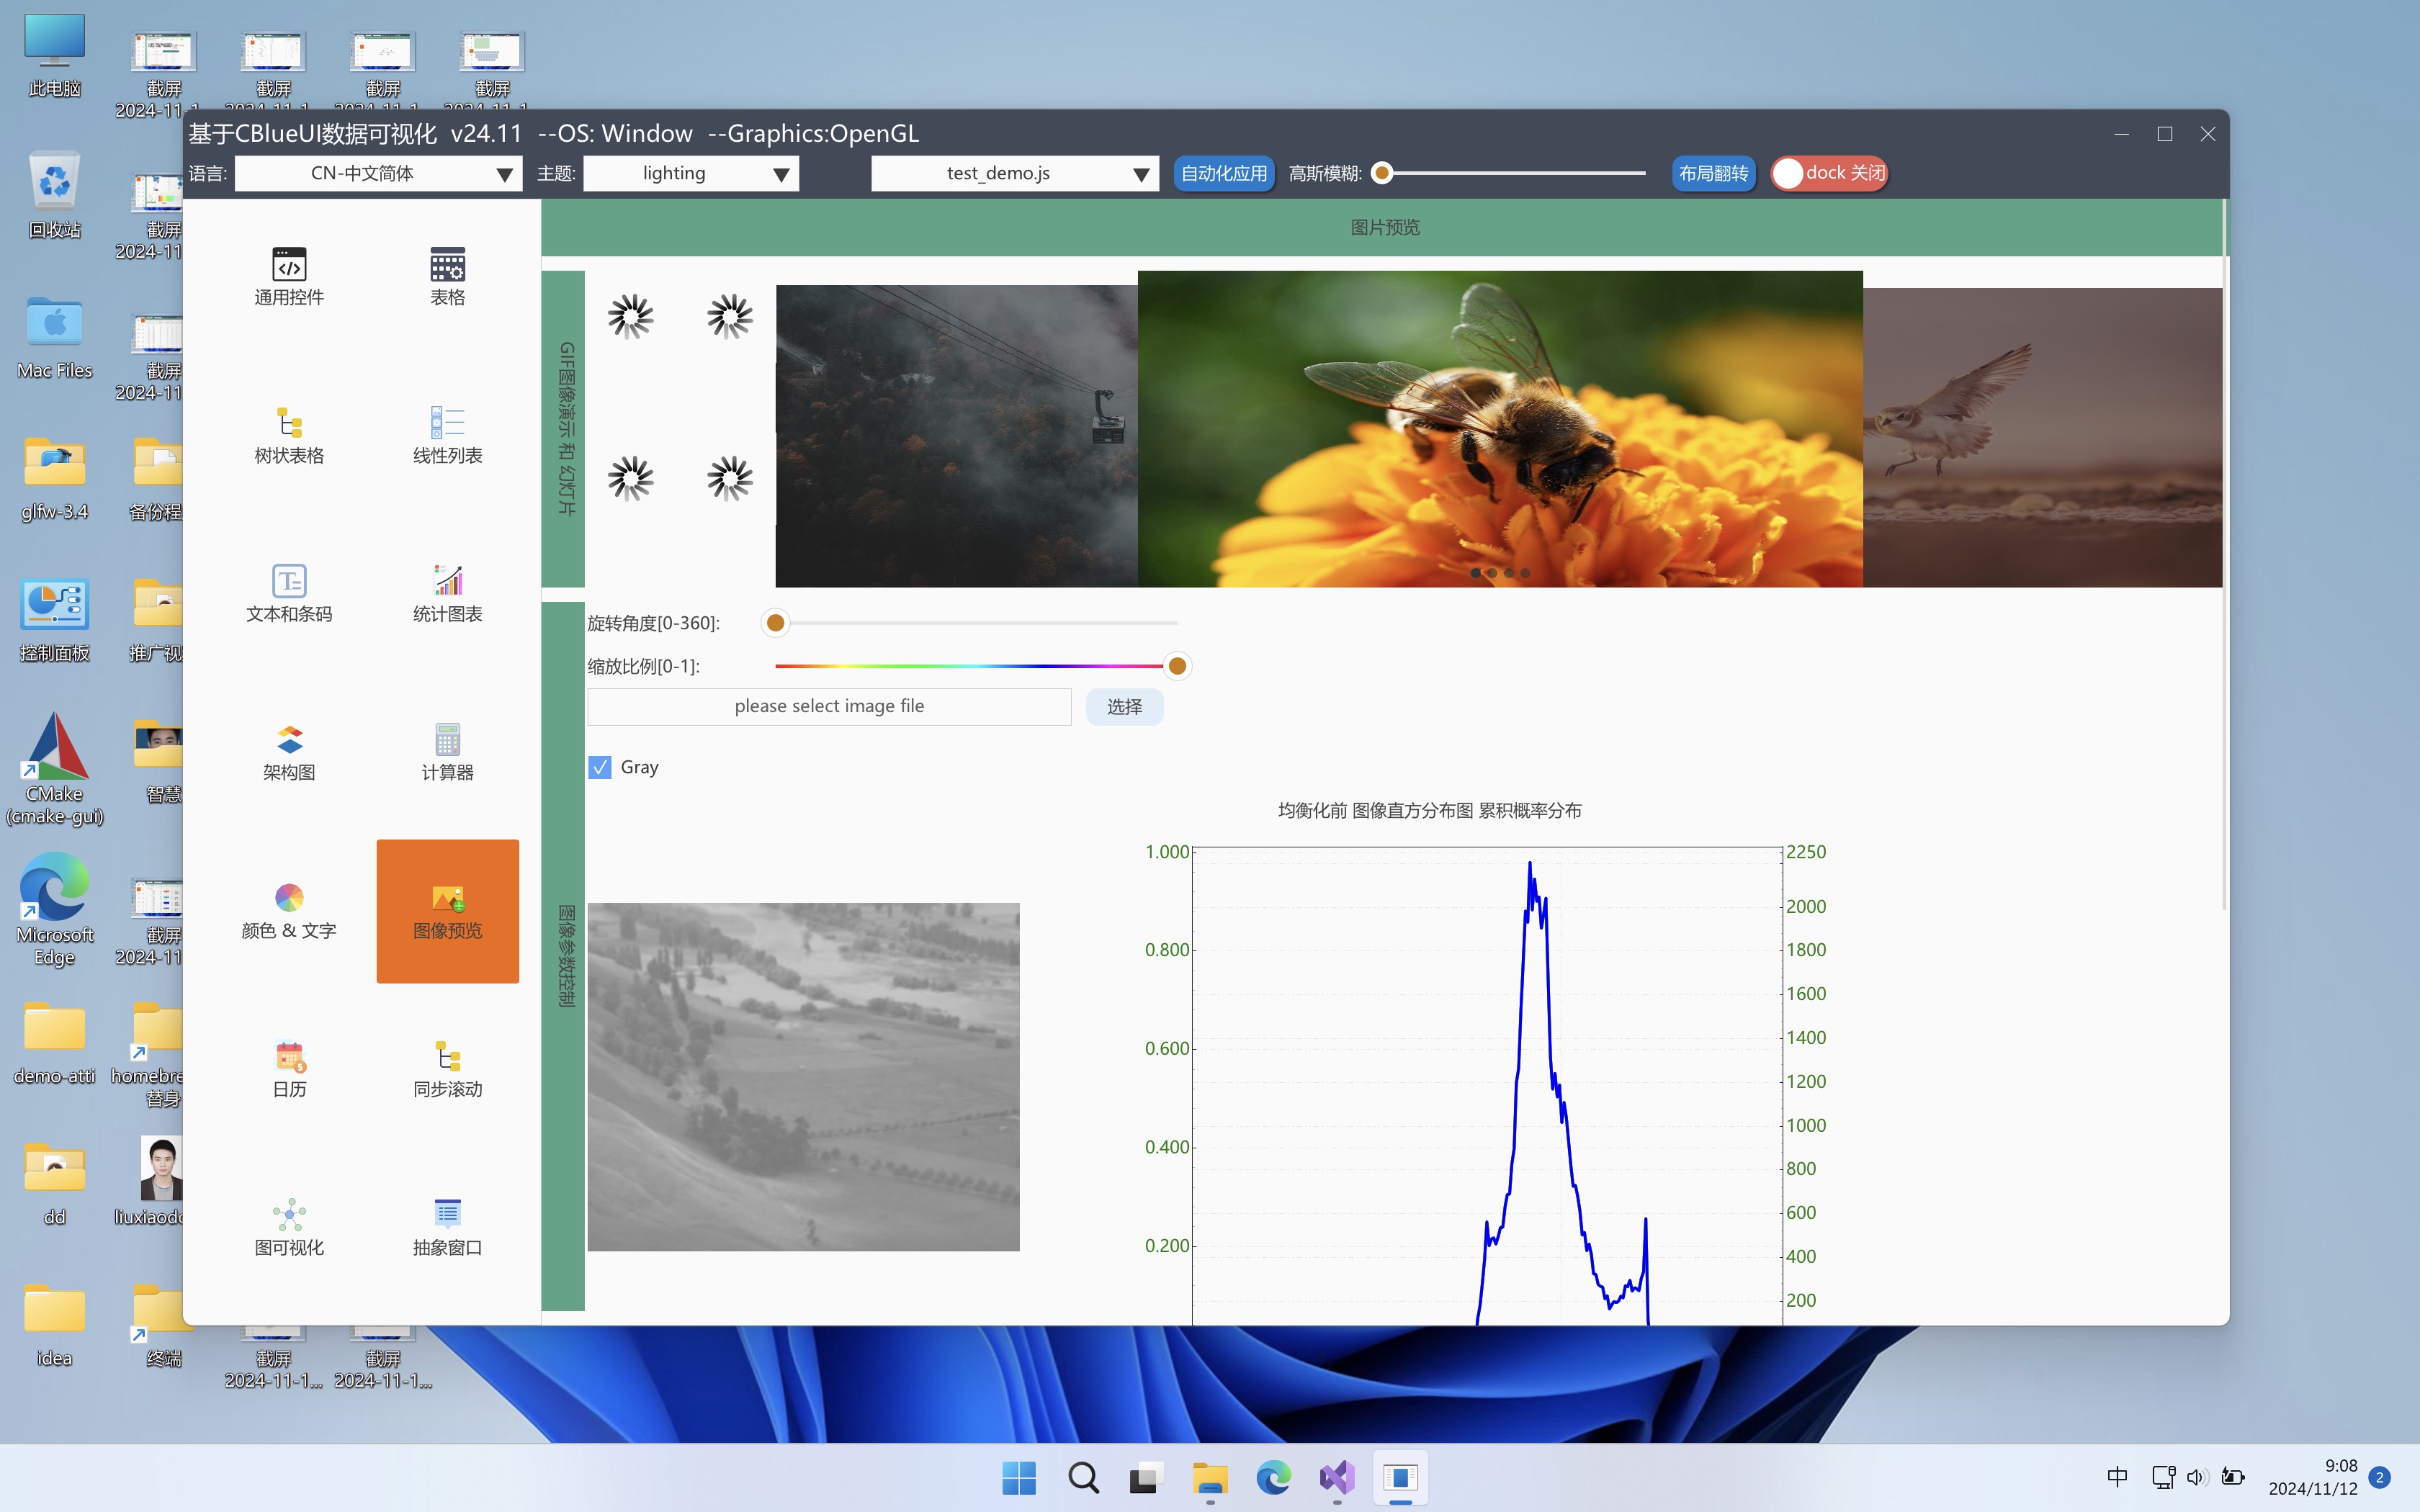Open the 架构图 architecture diagram icon
The width and height of the screenshot is (2420, 1512).
289,741
